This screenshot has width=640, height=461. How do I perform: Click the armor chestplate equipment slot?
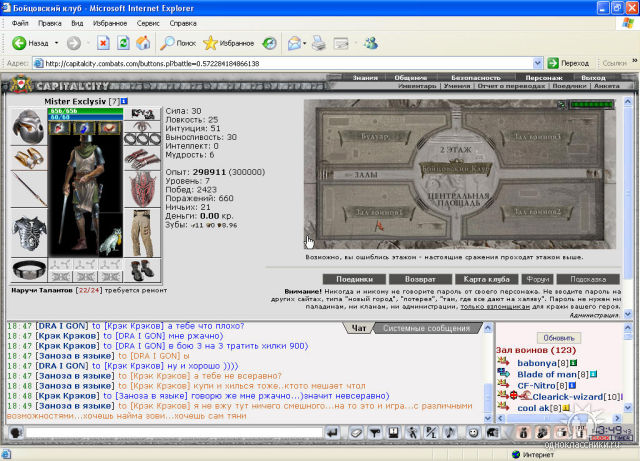tap(29, 233)
